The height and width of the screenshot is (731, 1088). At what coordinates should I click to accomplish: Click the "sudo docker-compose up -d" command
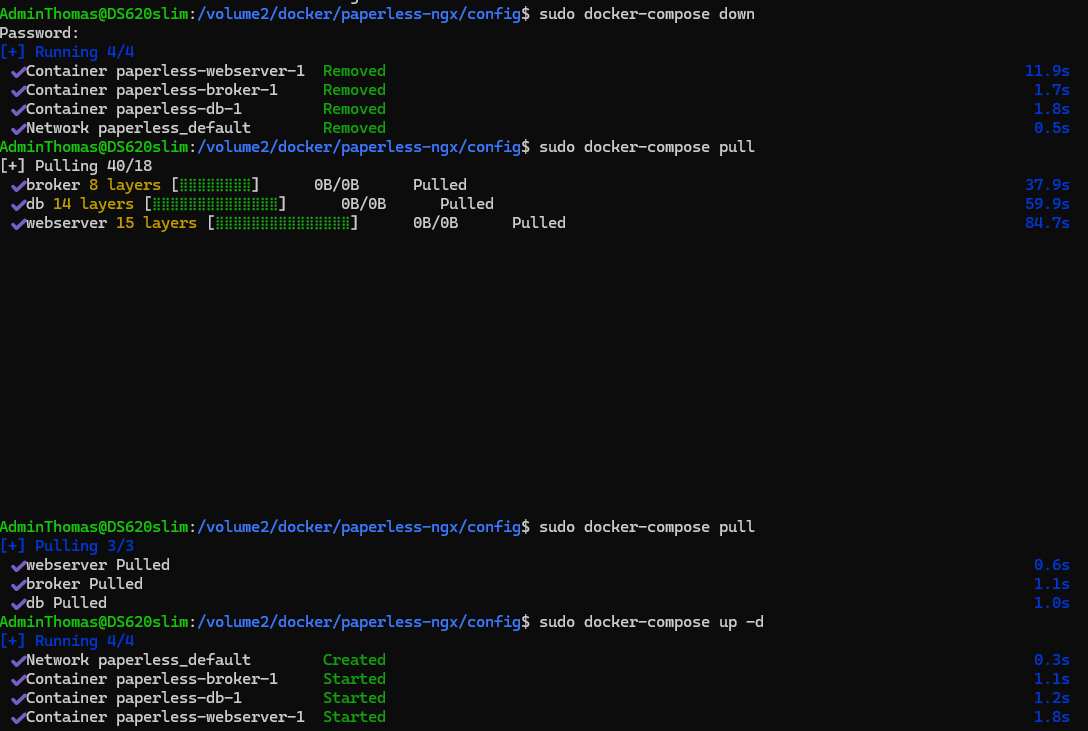tap(650, 622)
